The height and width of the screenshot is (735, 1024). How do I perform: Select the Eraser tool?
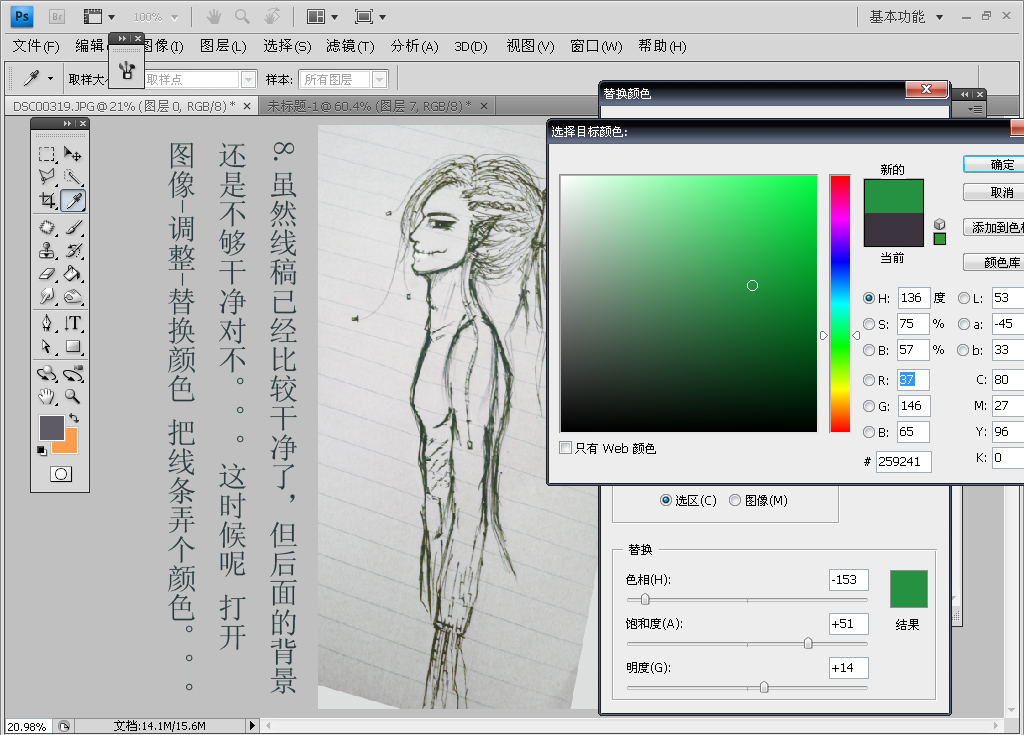coord(47,273)
